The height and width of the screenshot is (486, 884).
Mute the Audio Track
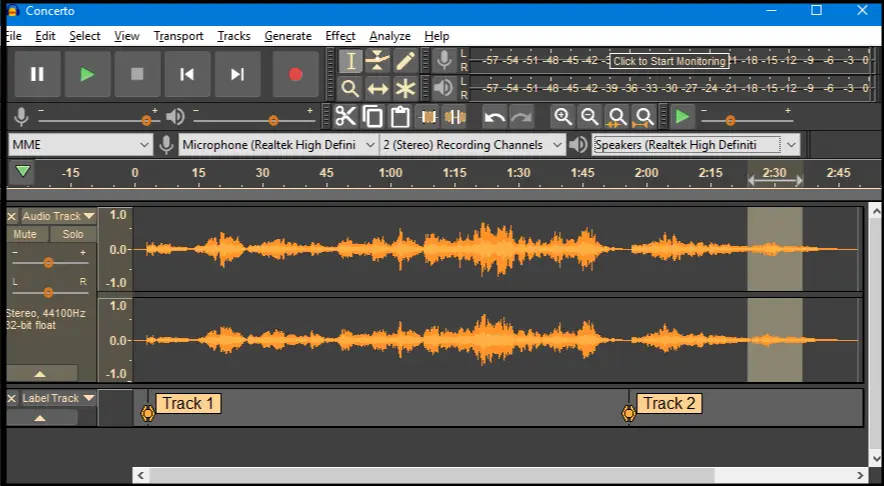(25, 234)
